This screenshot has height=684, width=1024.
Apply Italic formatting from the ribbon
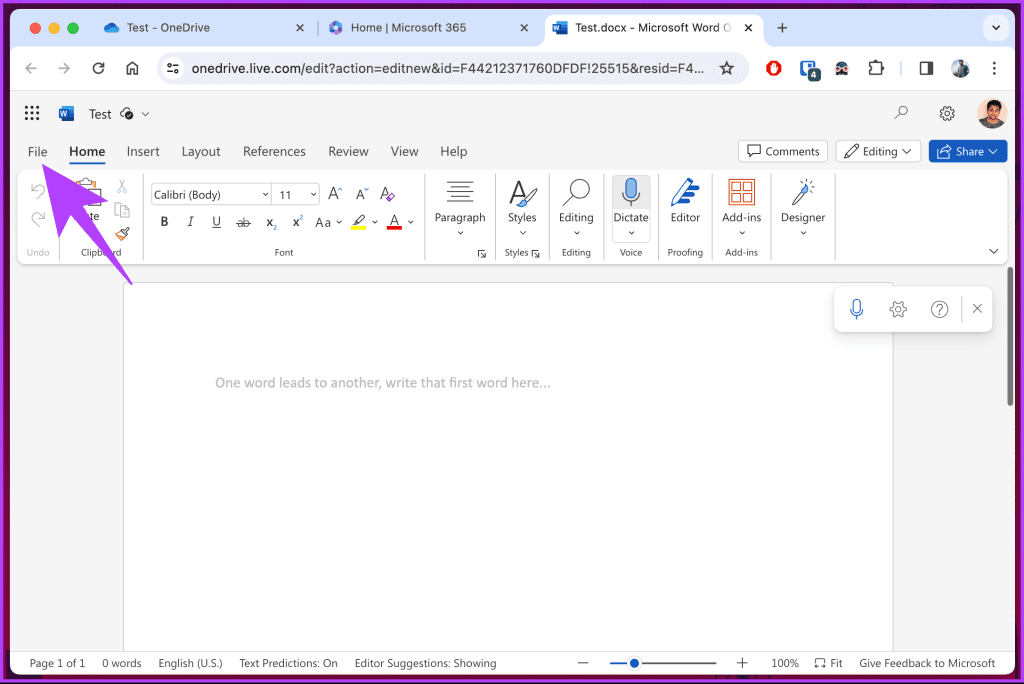tap(190, 222)
